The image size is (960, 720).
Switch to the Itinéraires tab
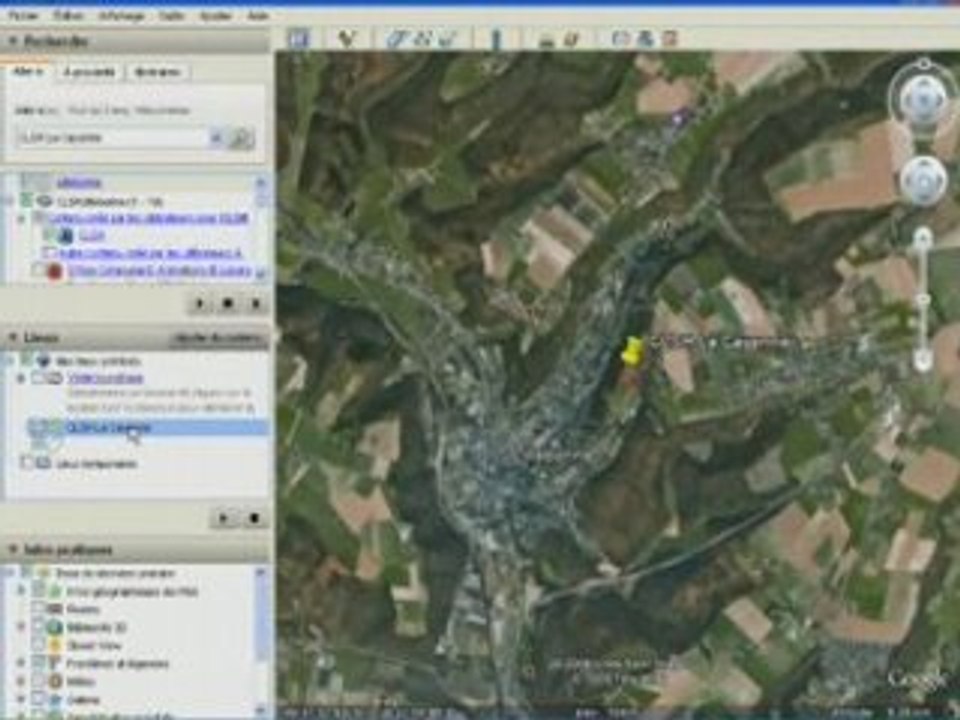click(x=158, y=72)
